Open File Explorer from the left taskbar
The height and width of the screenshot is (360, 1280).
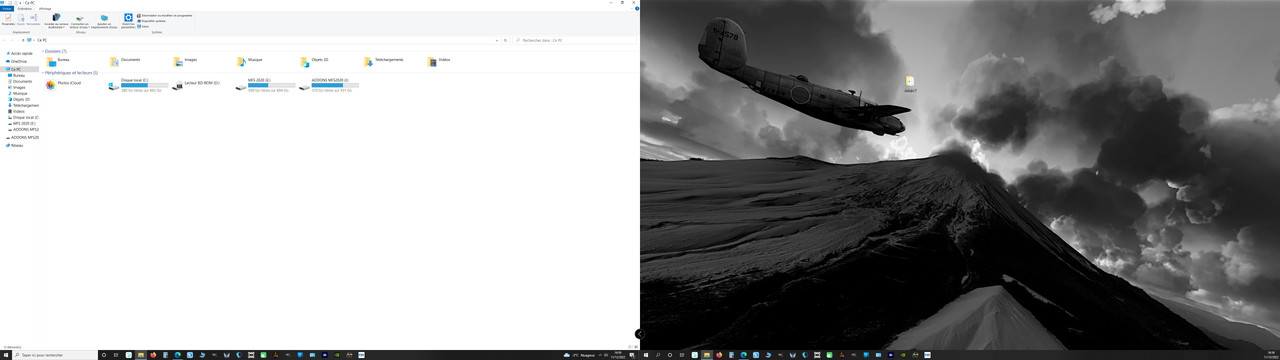click(141, 355)
